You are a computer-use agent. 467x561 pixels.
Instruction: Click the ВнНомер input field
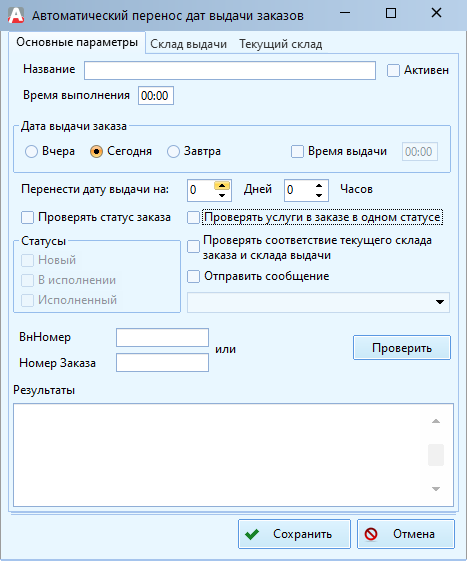[162, 337]
